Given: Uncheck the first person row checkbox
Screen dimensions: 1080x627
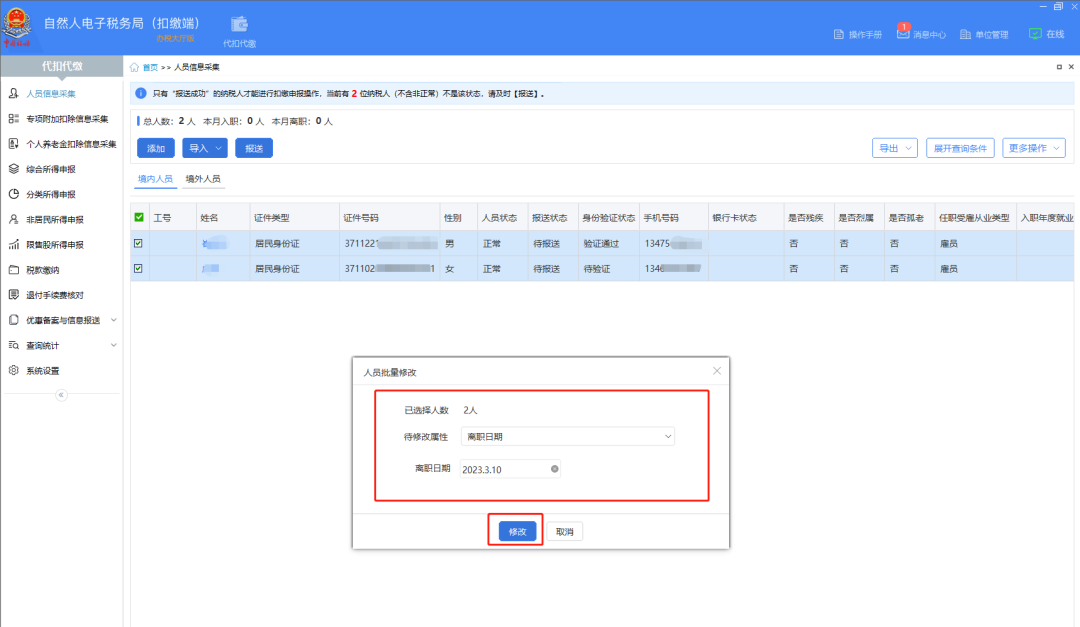Looking at the screenshot, I should point(139,243).
